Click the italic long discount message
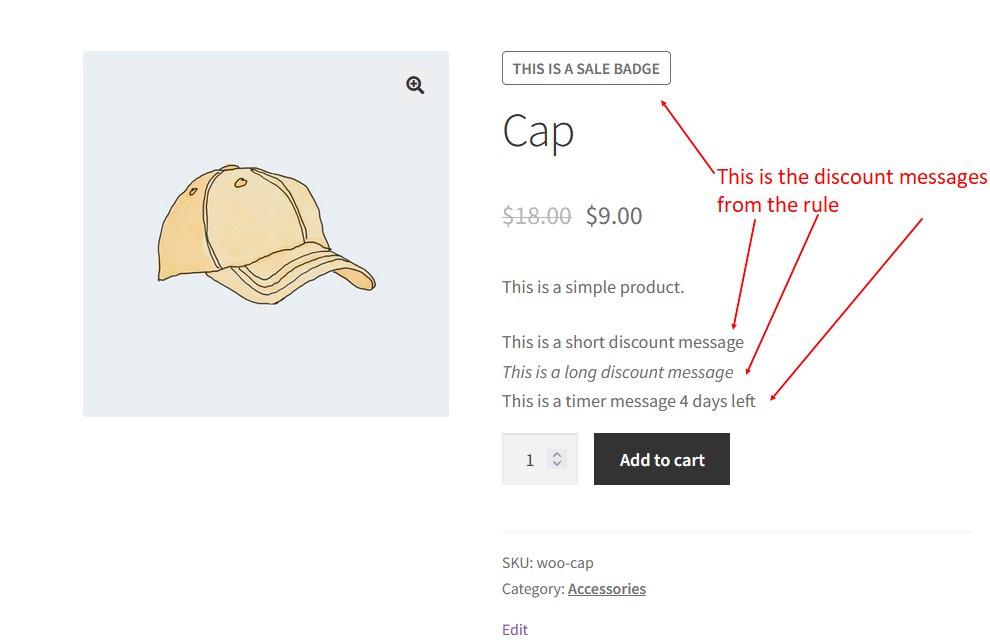The width and height of the screenshot is (990, 643). click(x=617, y=372)
